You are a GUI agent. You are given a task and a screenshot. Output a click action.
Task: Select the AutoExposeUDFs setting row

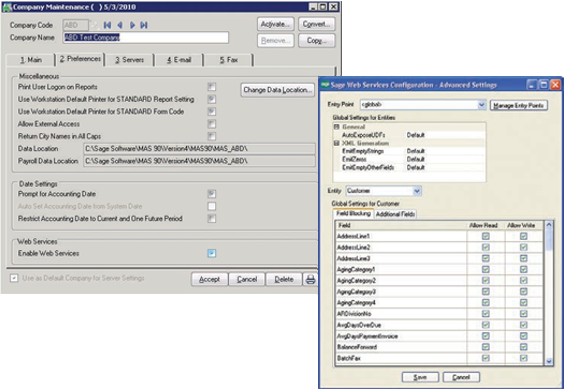[x=409, y=135]
